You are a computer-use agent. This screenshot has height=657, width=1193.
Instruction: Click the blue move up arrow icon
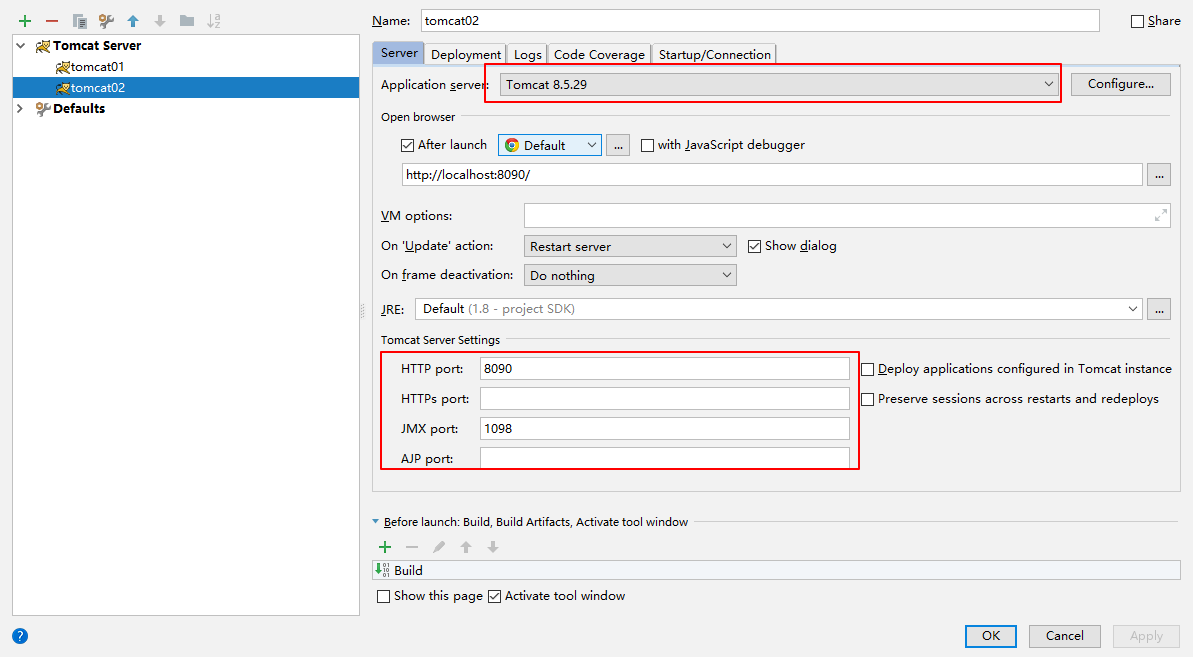(133, 21)
